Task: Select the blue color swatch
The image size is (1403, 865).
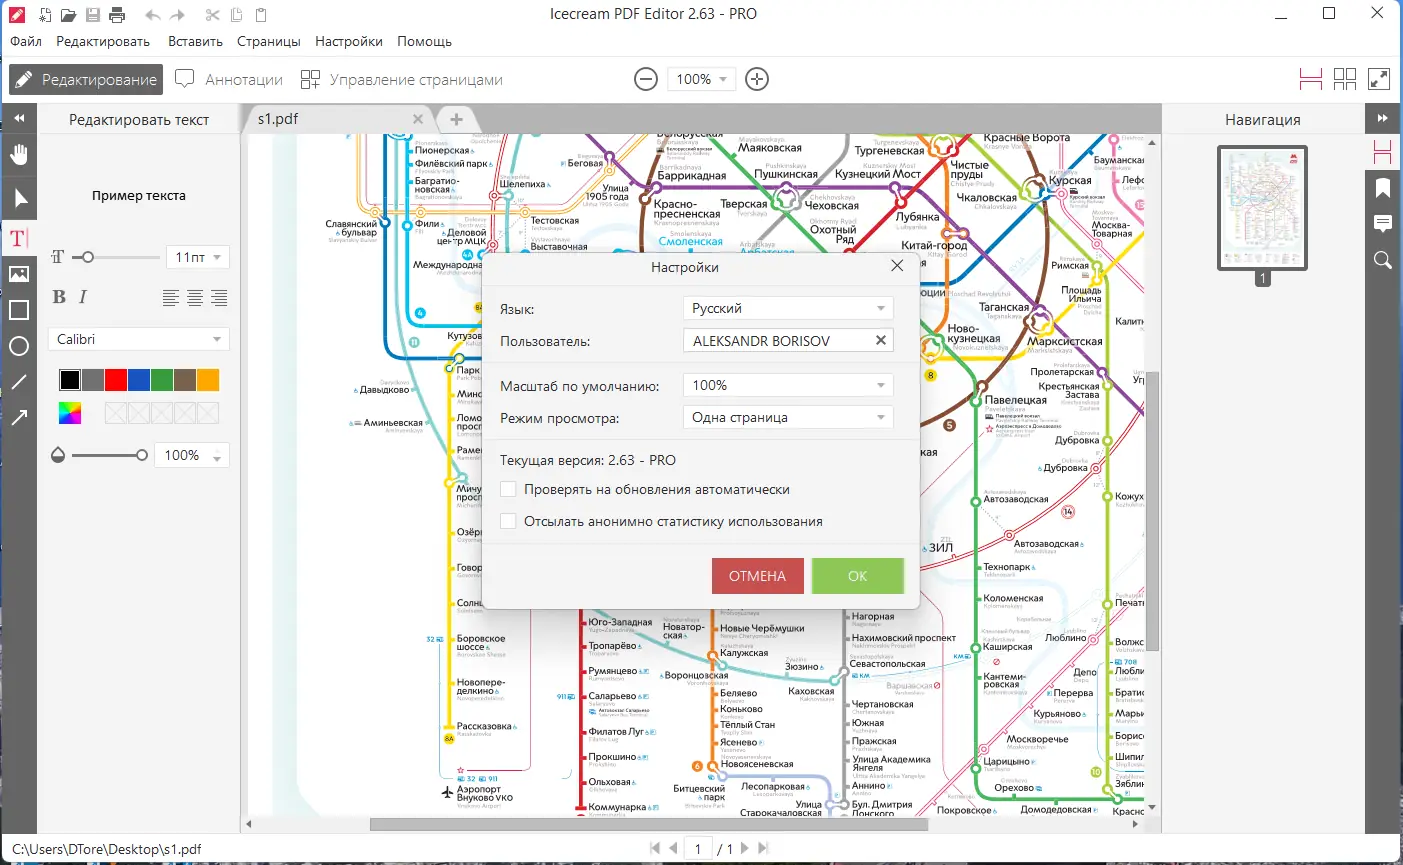Action: (139, 380)
